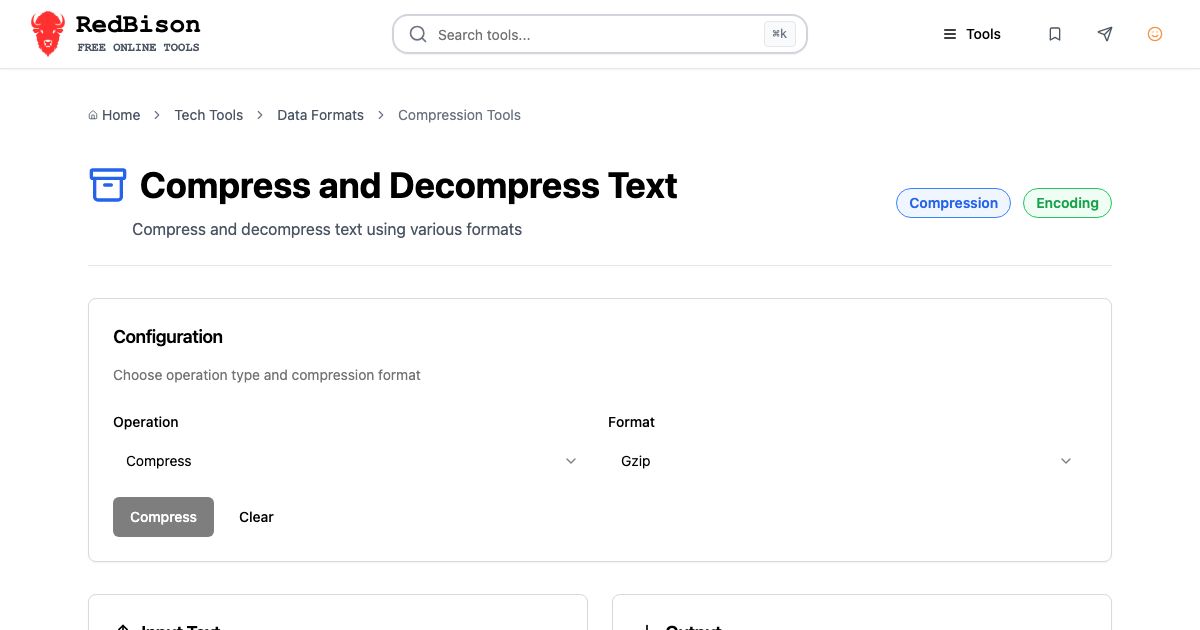Click the Clear button
The height and width of the screenshot is (630, 1200).
(256, 517)
